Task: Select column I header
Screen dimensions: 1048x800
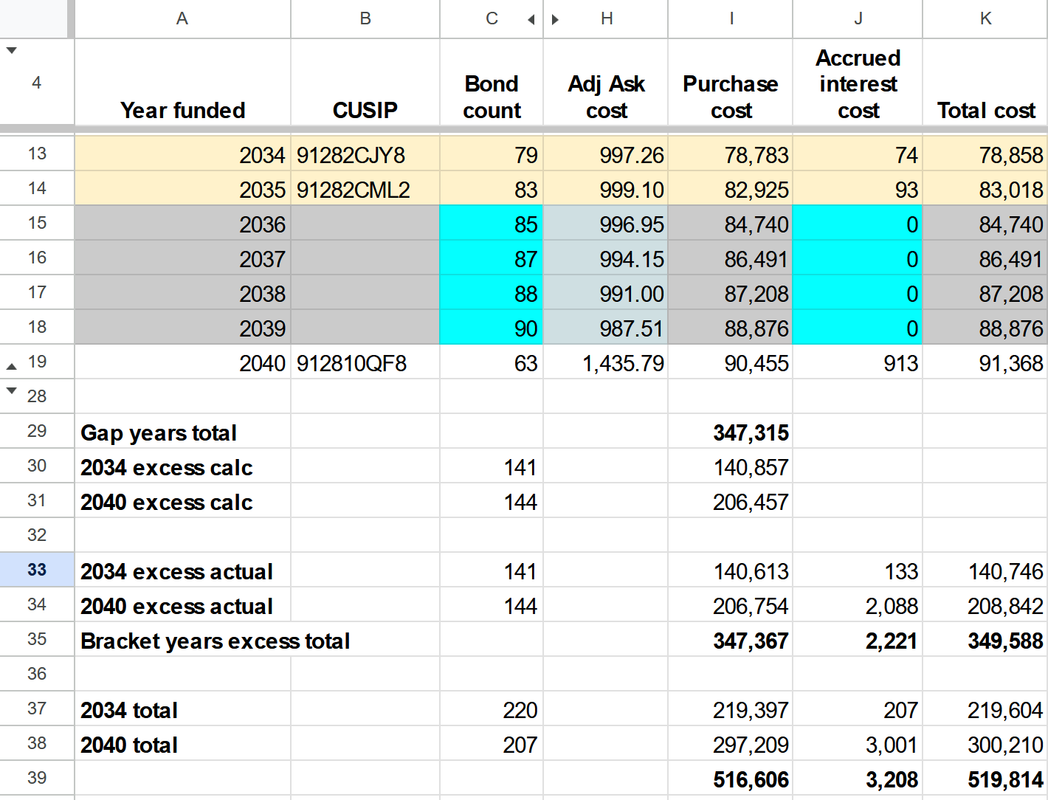Action: coord(731,19)
